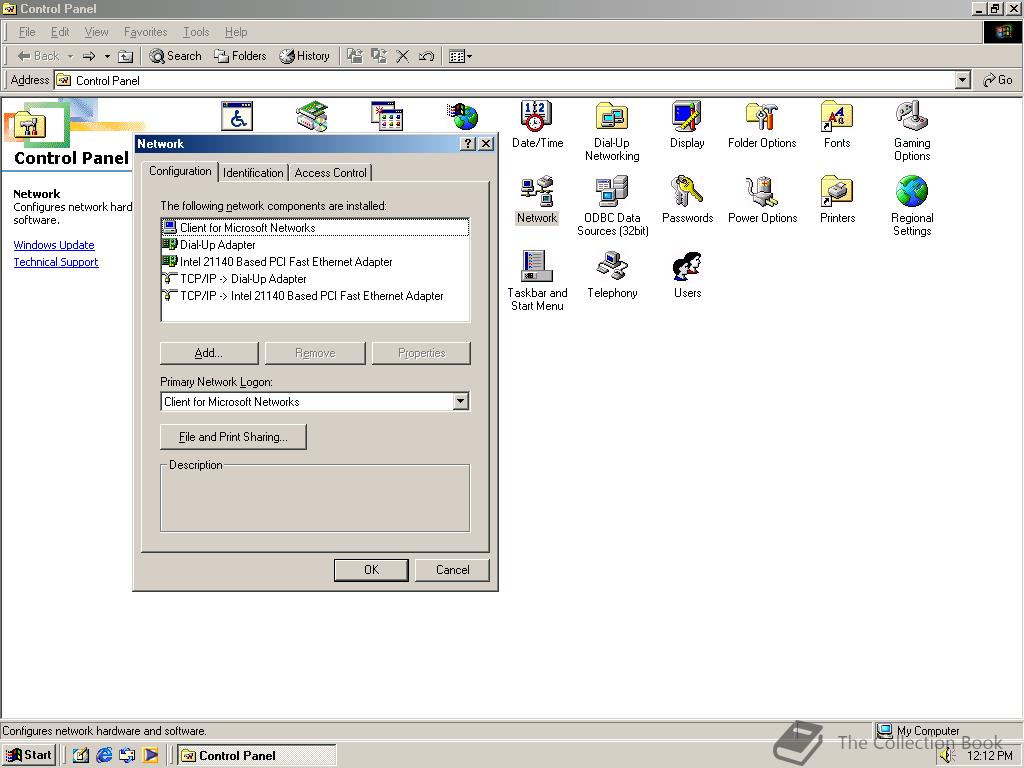Open the Printers icon

click(x=837, y=200)
